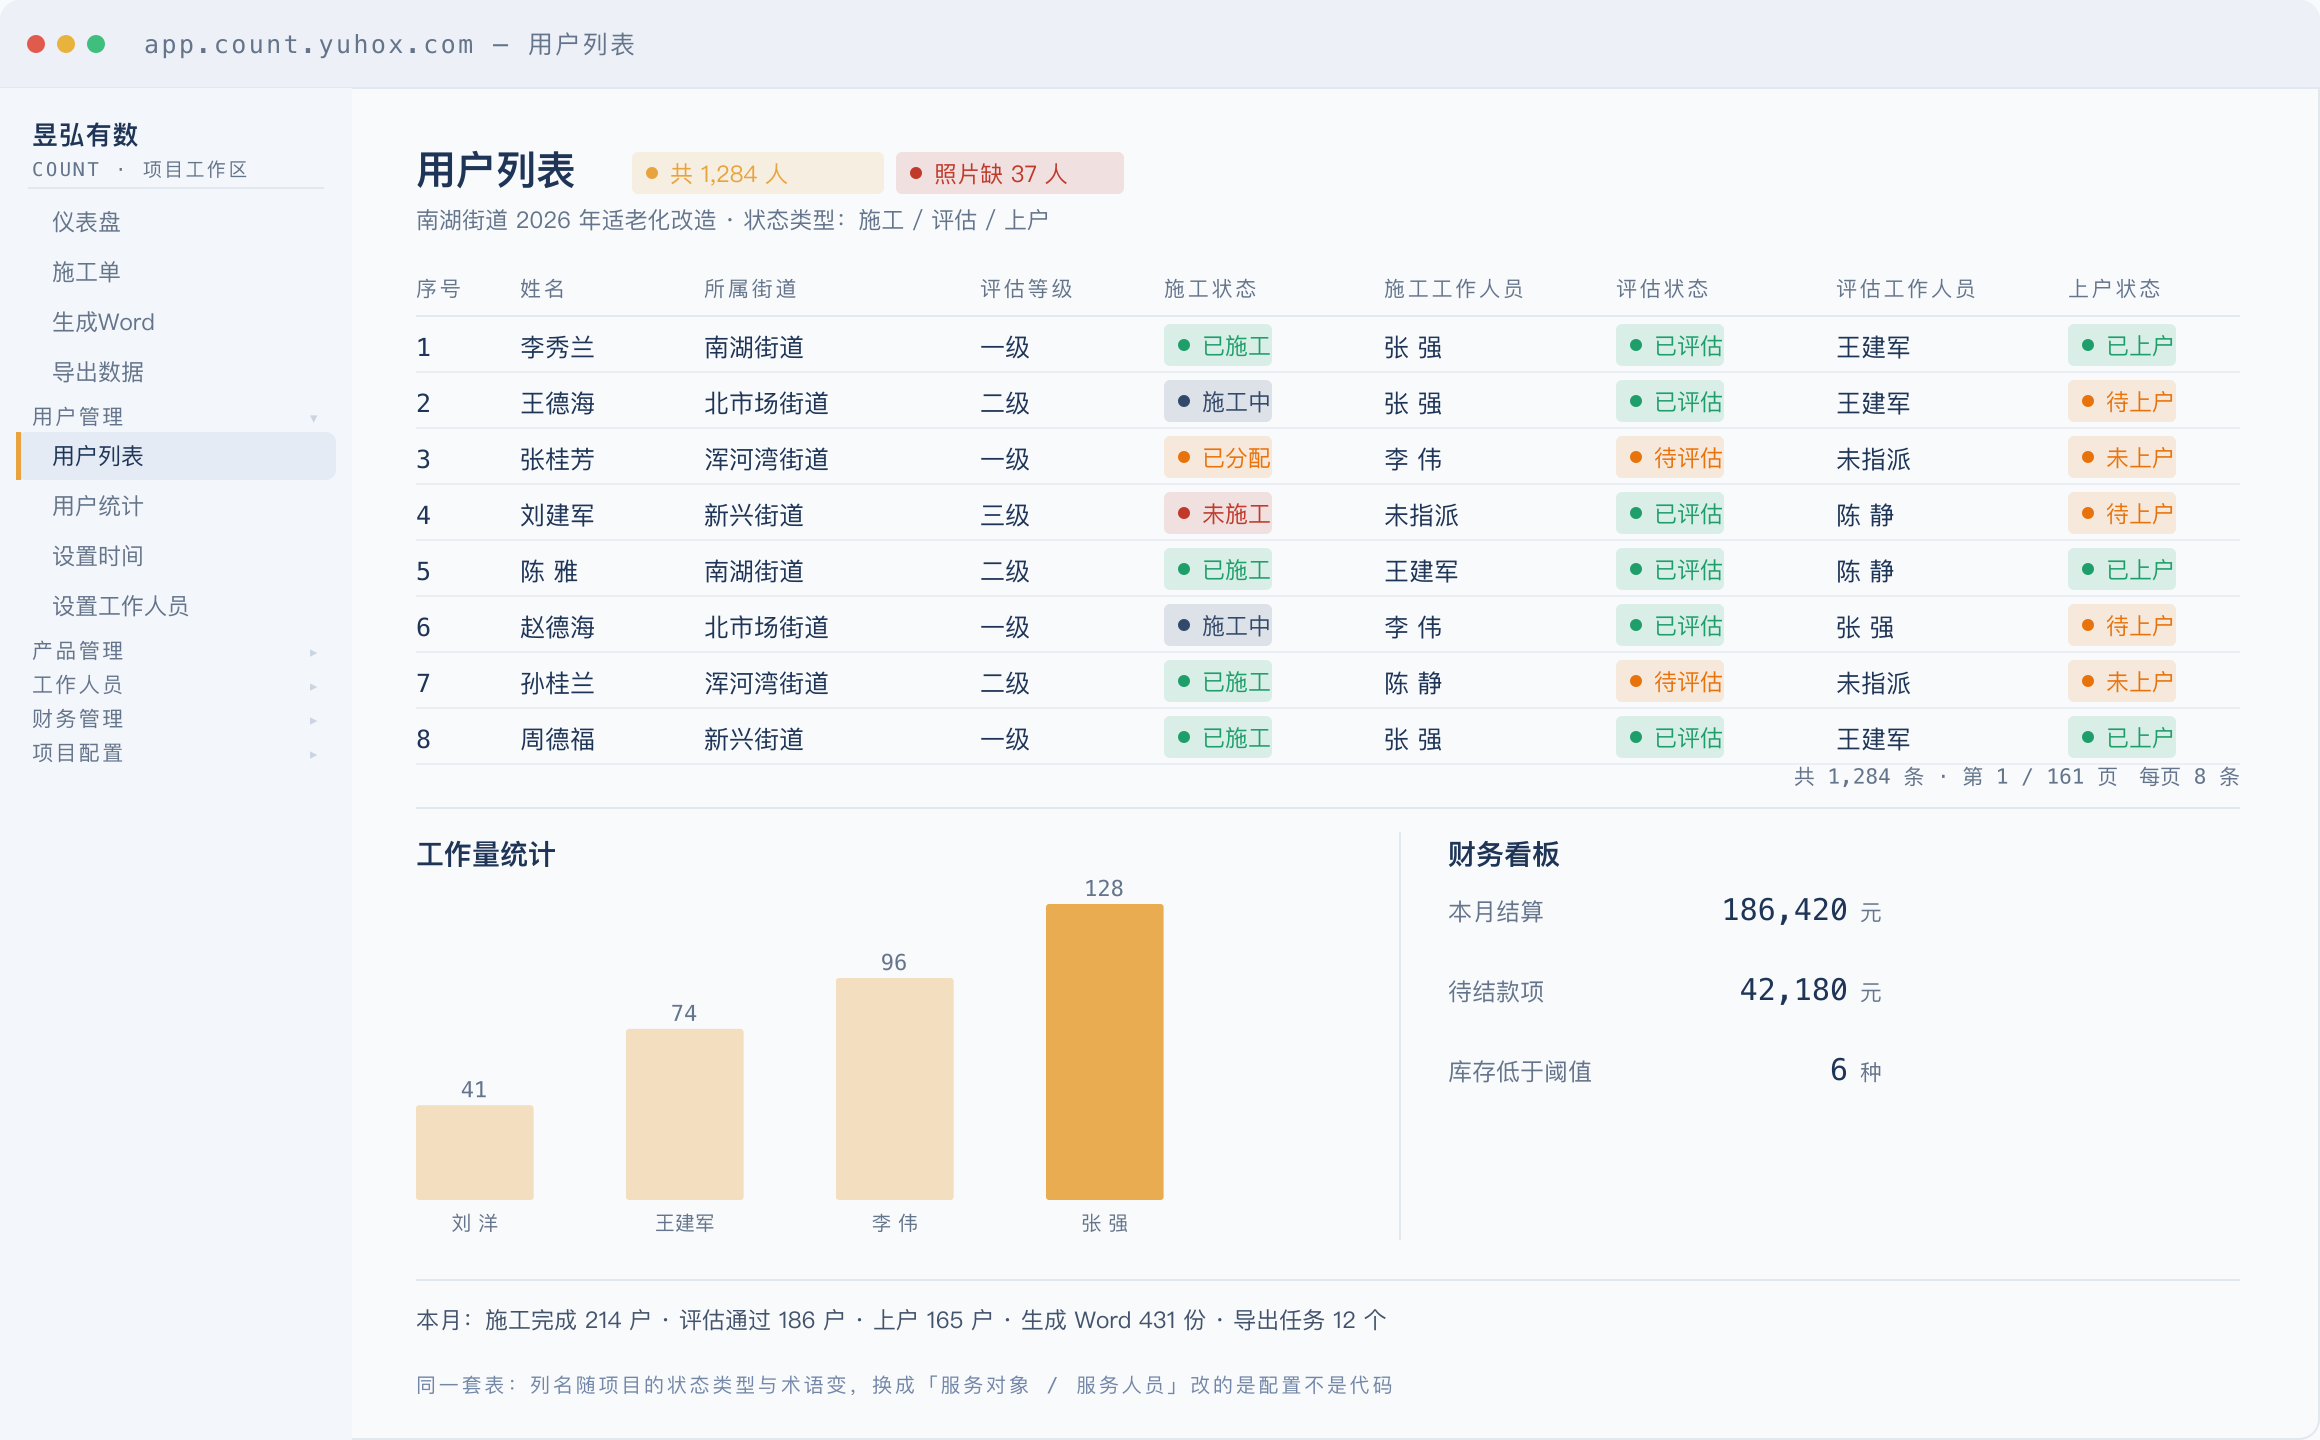The width and height of the screenshot is (2320, 1440).
Task: Click the 共 1,284 人 badge
Action: pos(757,174)
